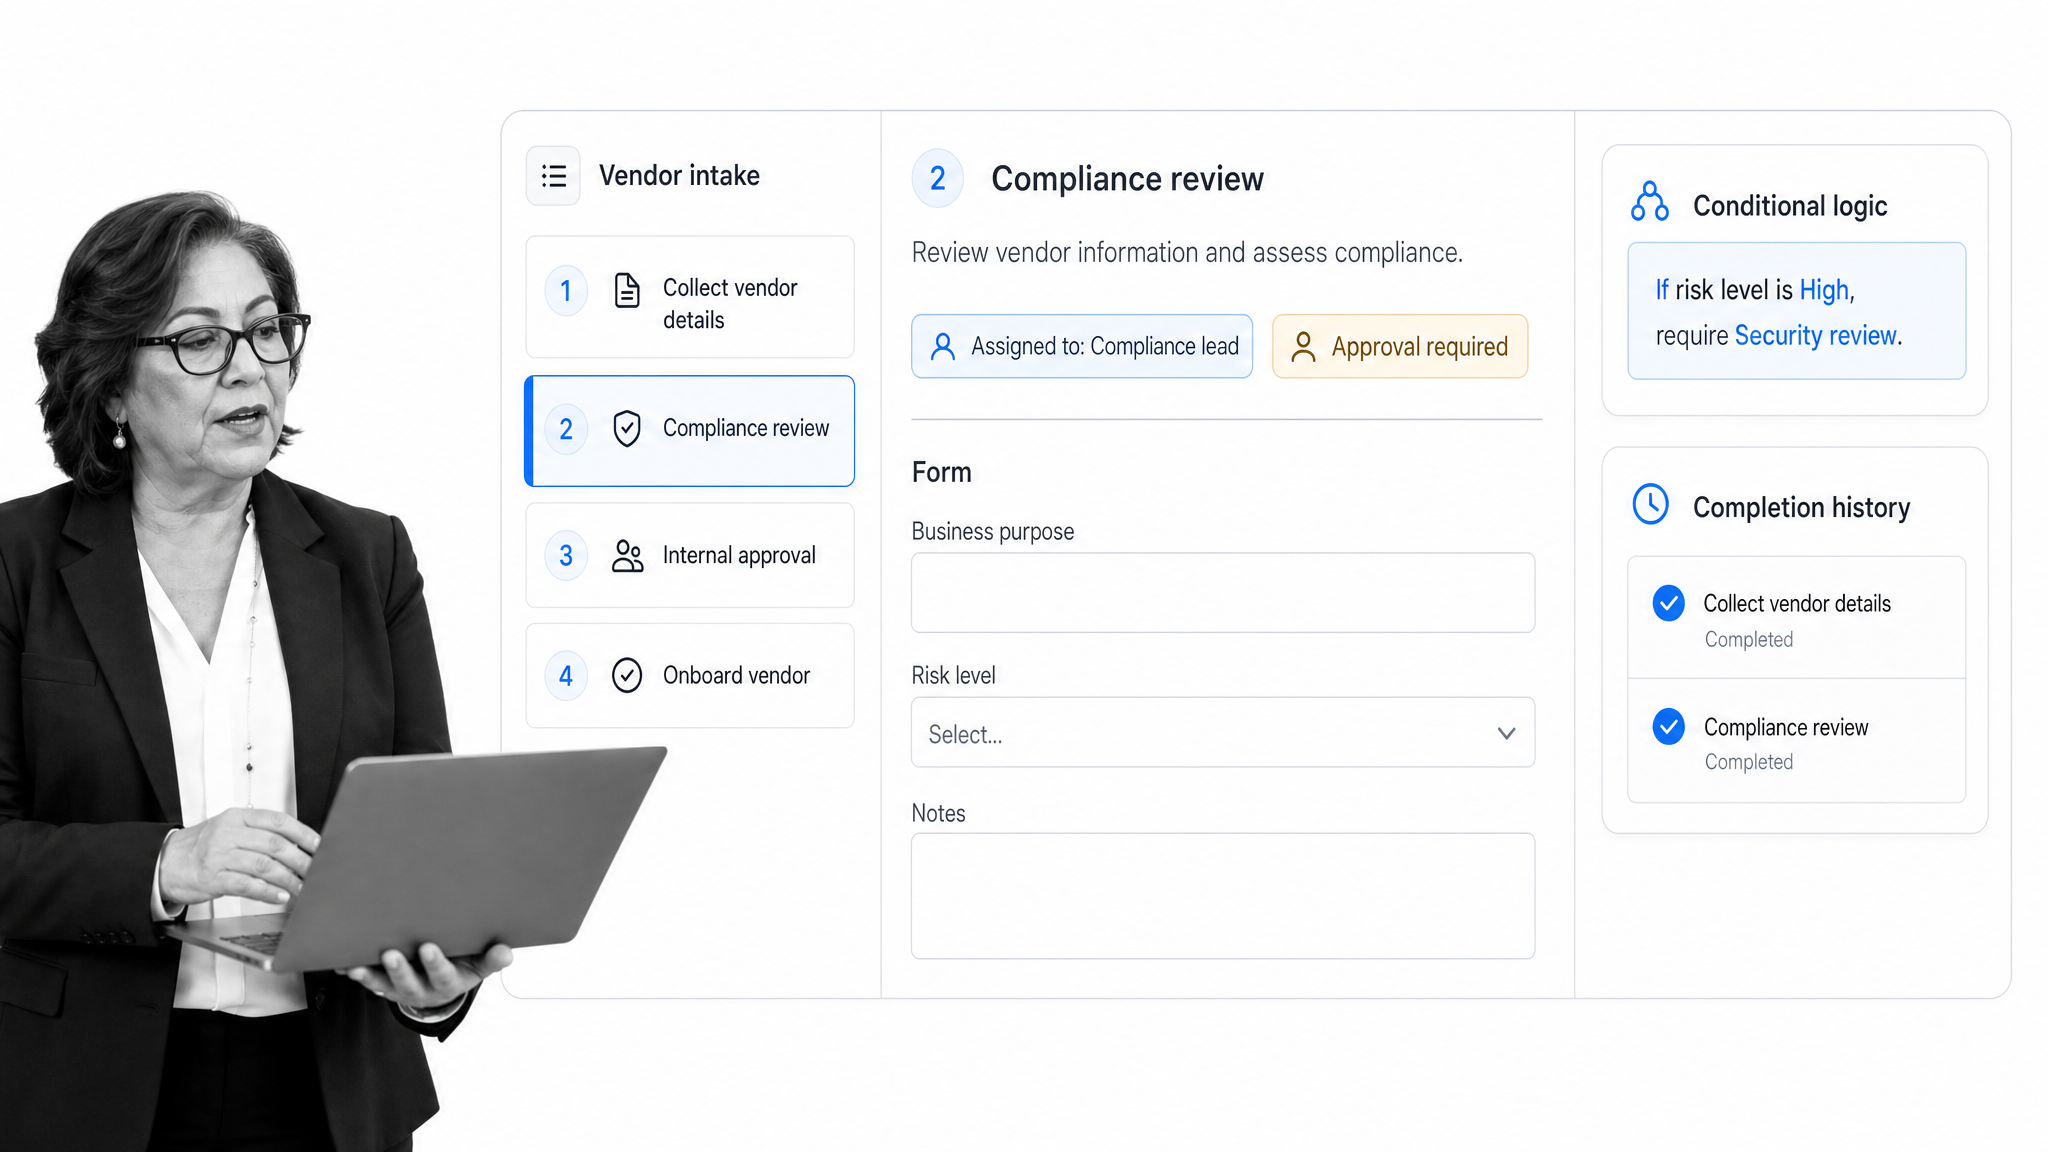Click the blue checkmark for Collect vendor details
The height and width of the screenshot is (1152, 2048).
tap(1669, 603)
